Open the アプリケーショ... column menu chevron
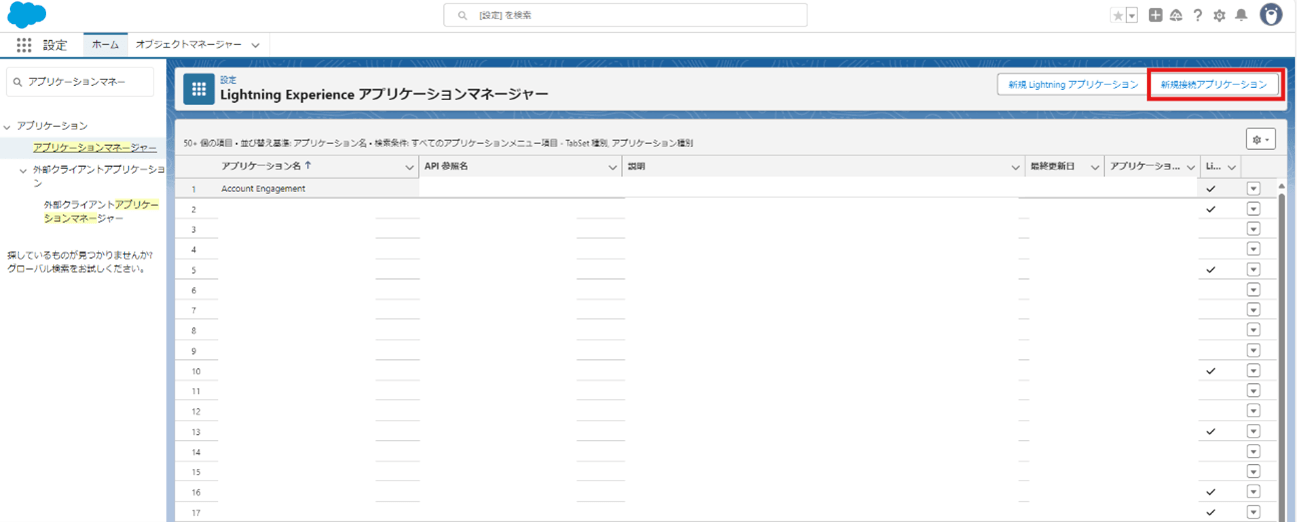This screenshot has width=1297, height=522. (x=1191, y=167)
